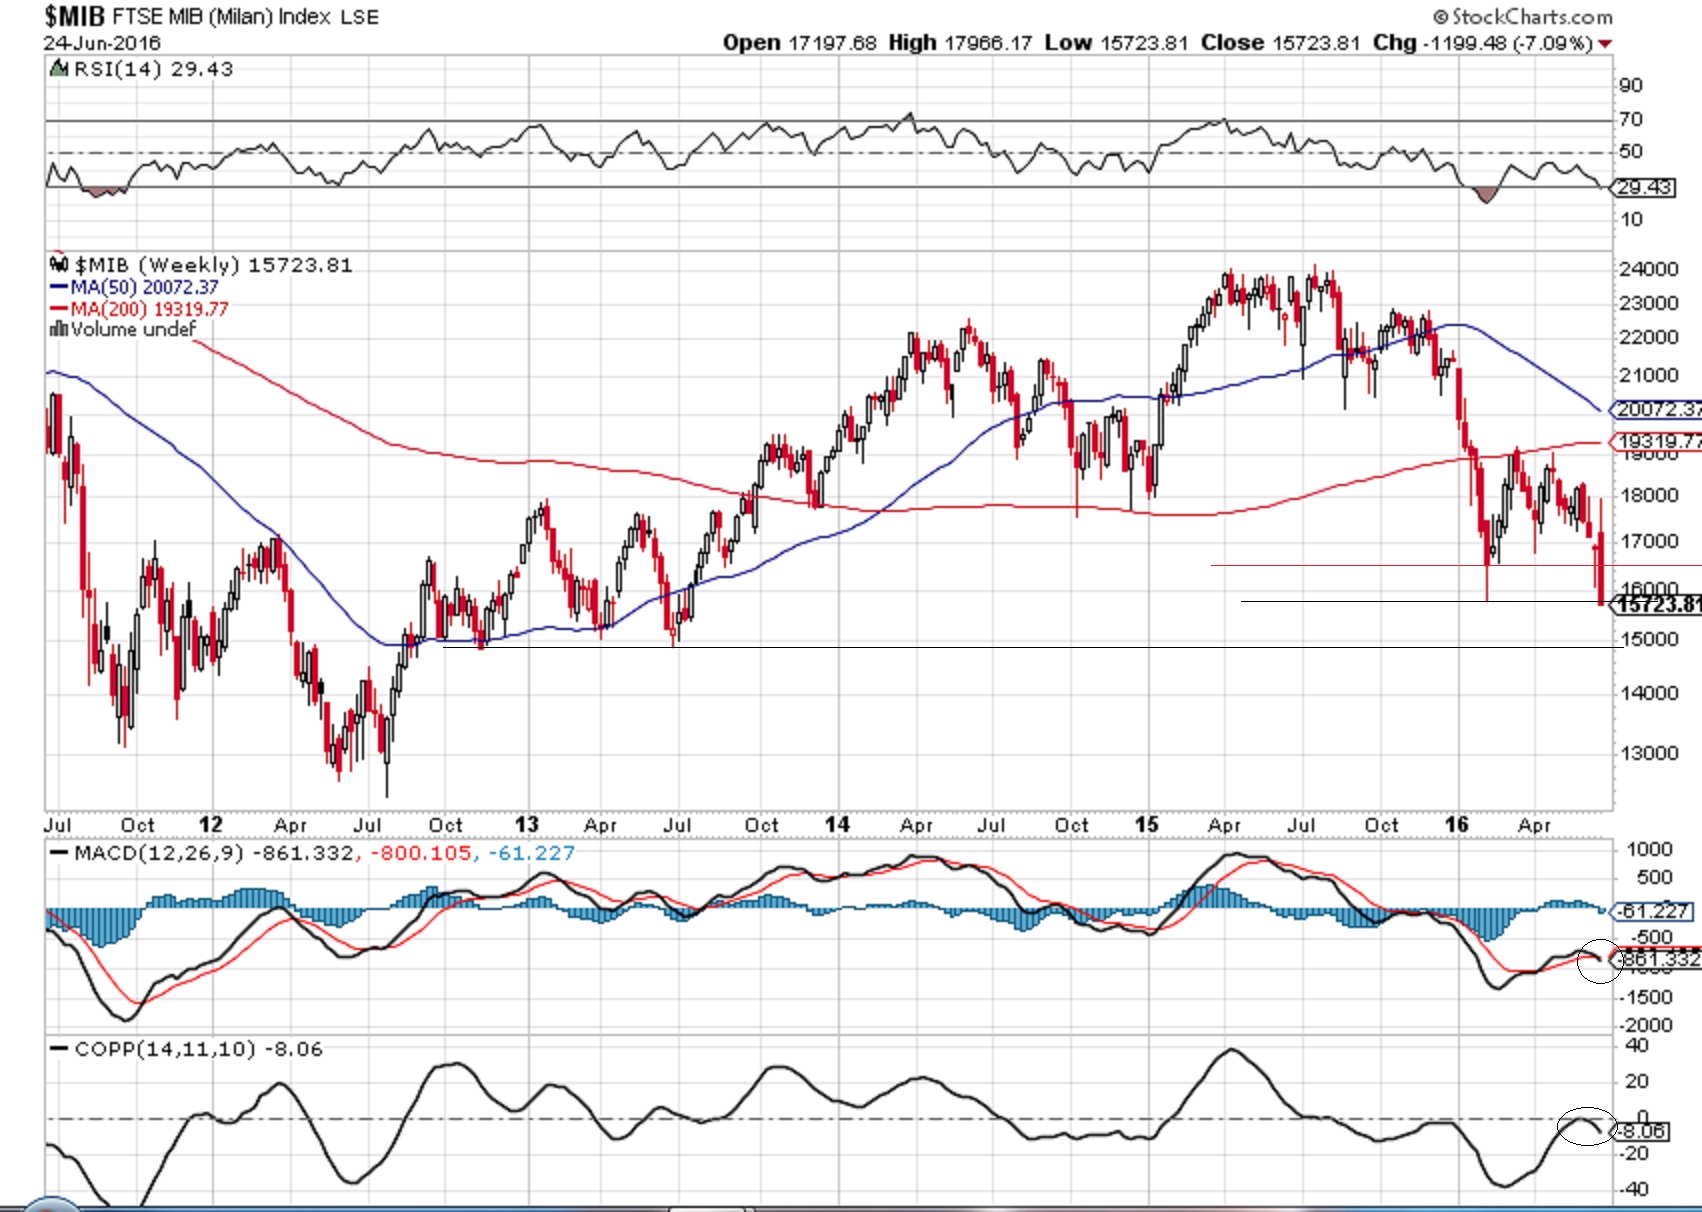
Task: Click the 70 level label on RSI axis
Action: (1631, 119)
